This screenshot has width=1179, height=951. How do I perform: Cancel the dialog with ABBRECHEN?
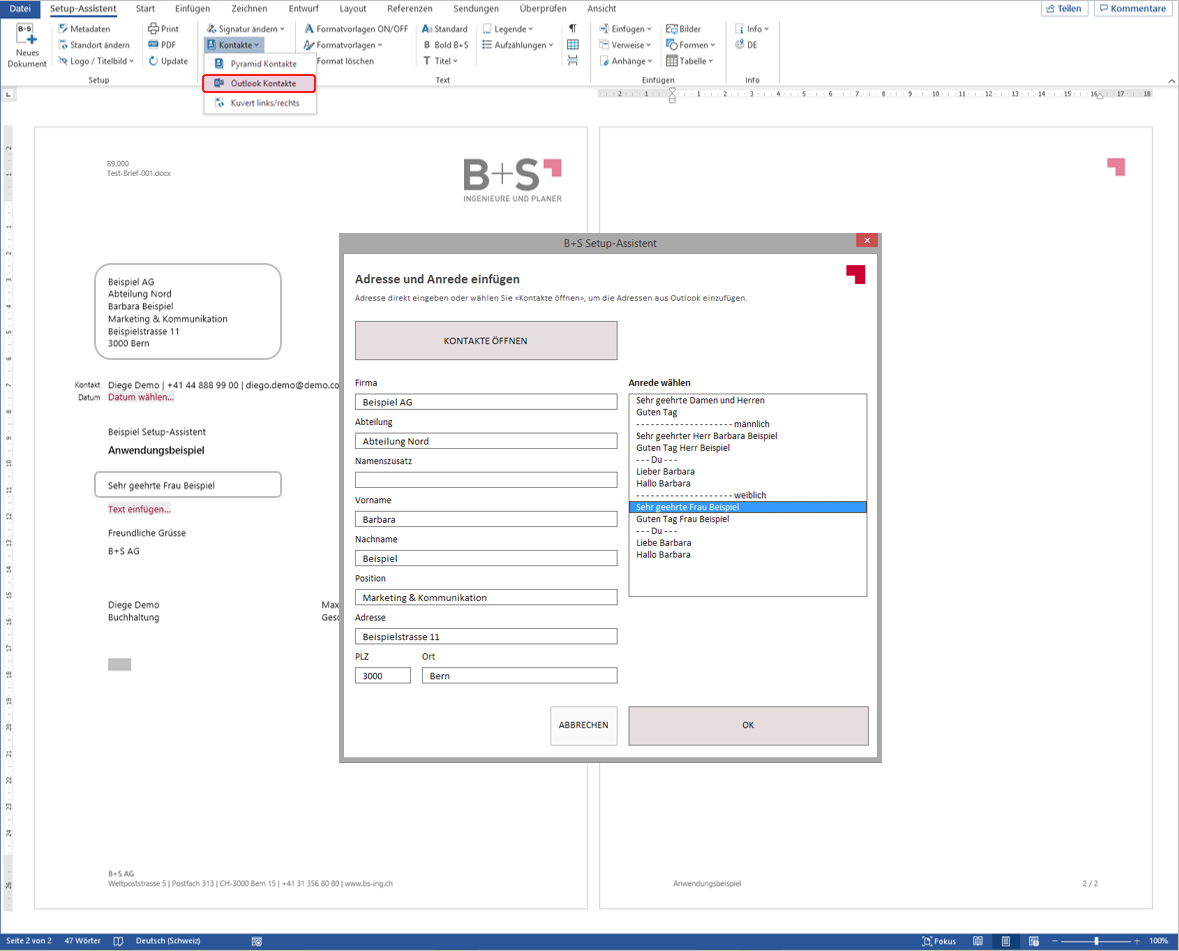[x=583, y=725]
